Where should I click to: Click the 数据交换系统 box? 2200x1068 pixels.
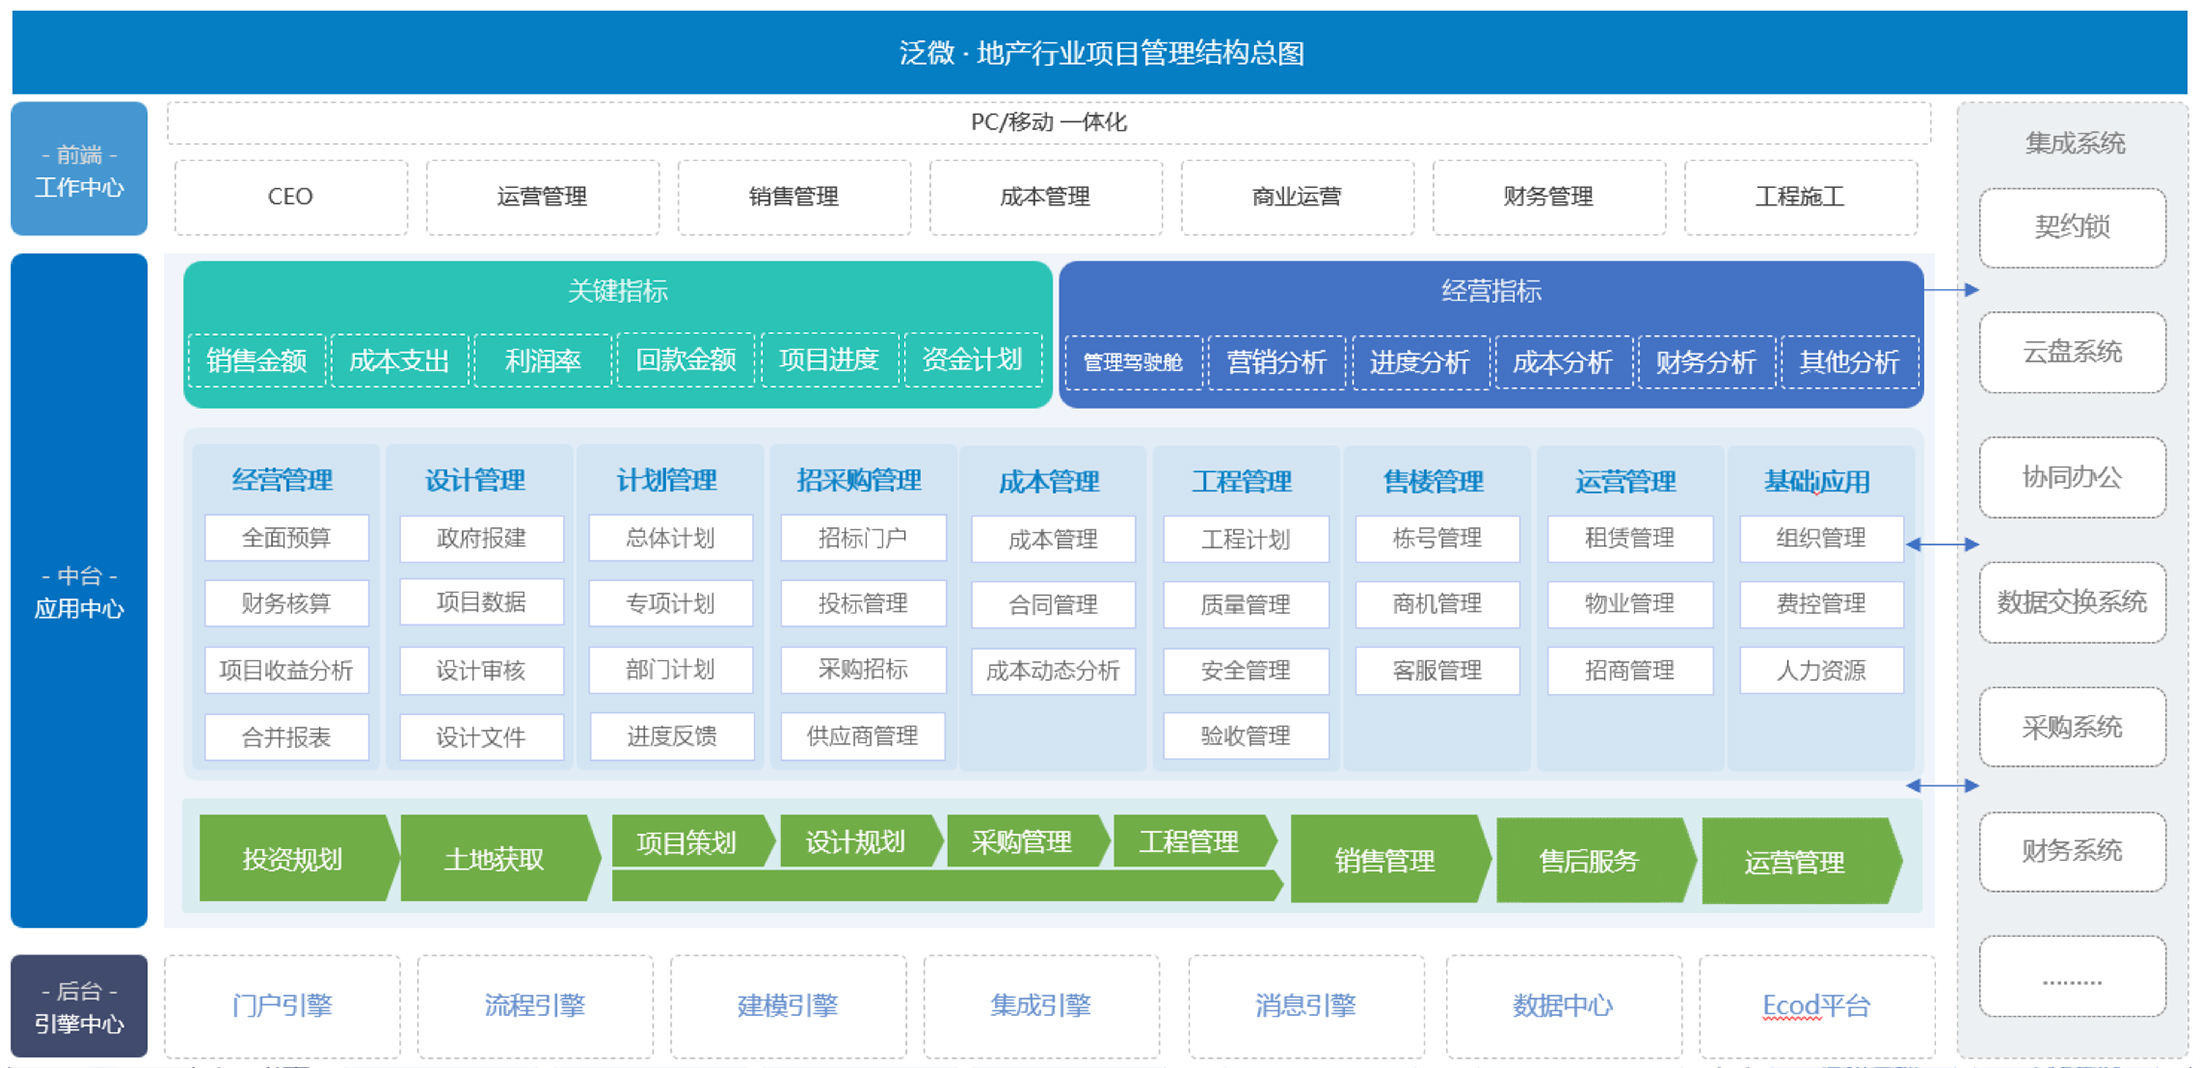(x=2072, y=602)
